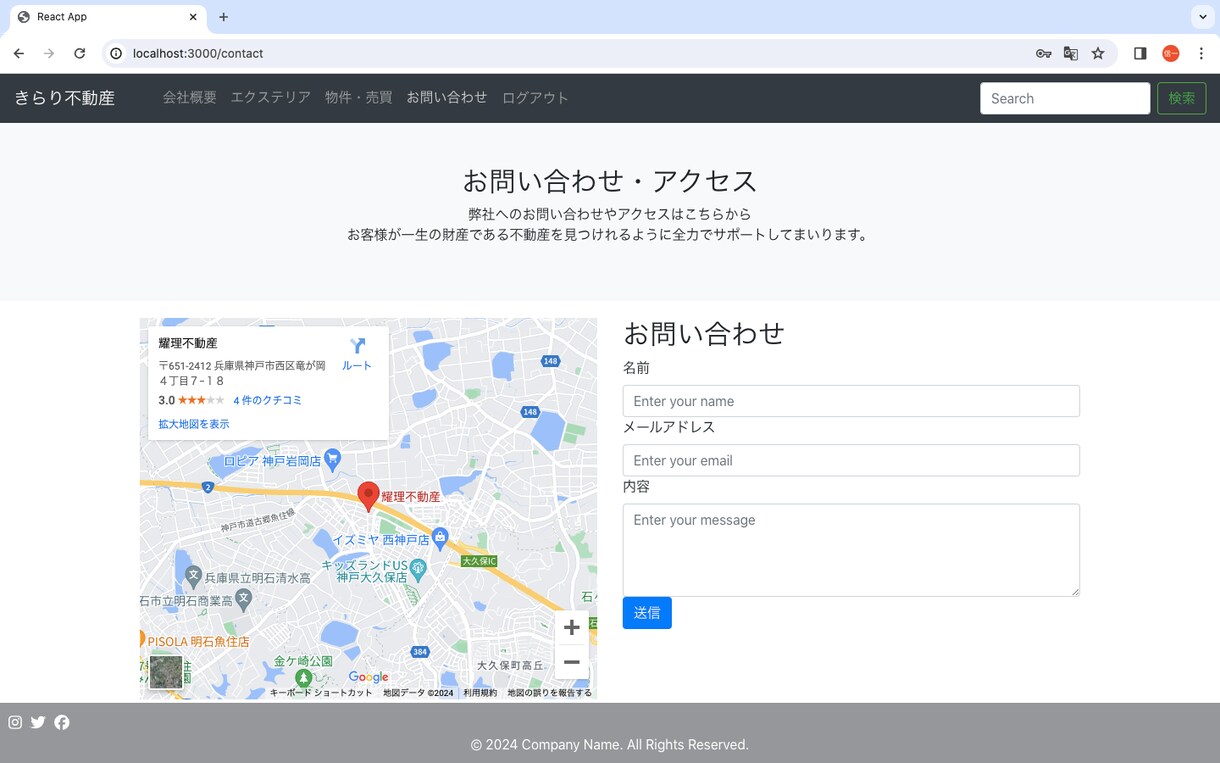This screenshot has width=1220, height=763.
Task: Click the browser forward arrow
Action: pos(49,53)
